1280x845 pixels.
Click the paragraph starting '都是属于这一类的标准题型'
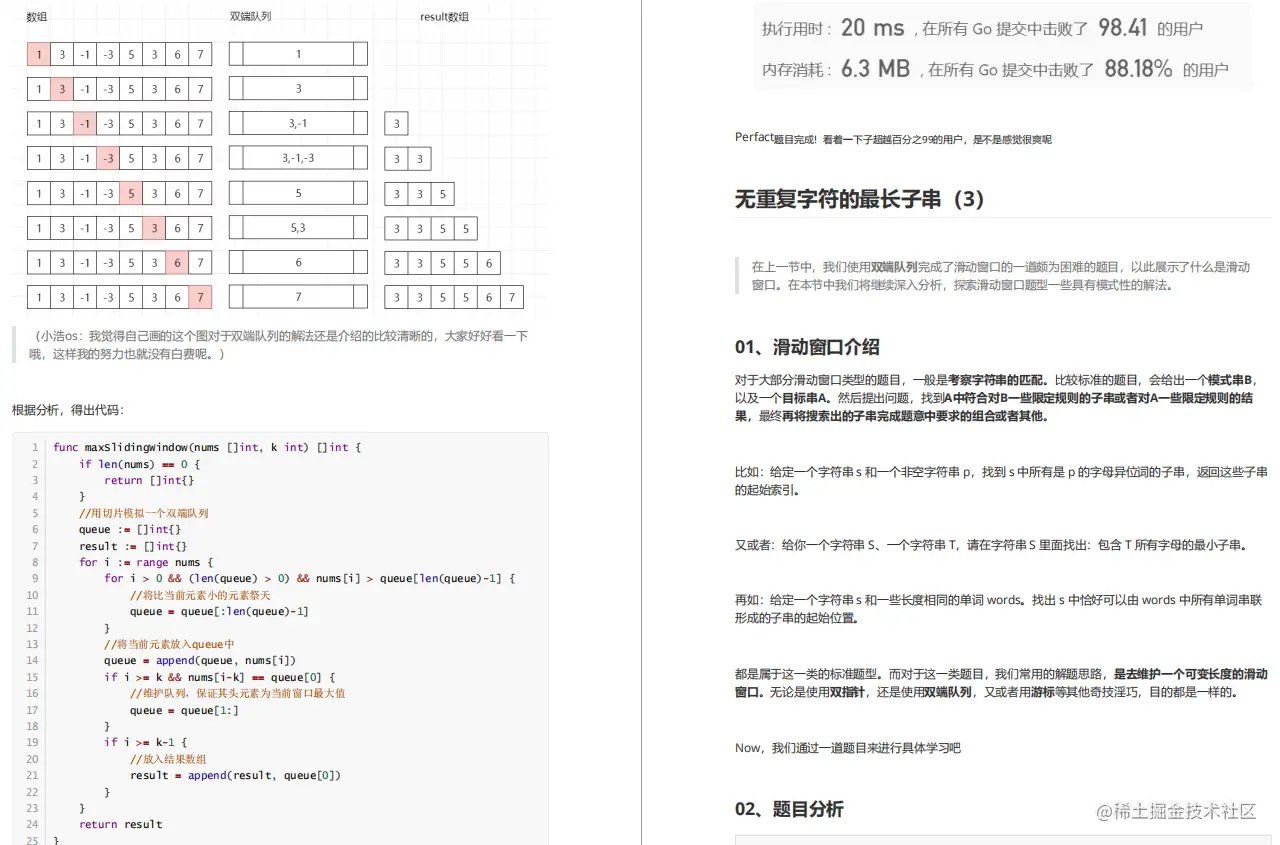pos(1001,682)
